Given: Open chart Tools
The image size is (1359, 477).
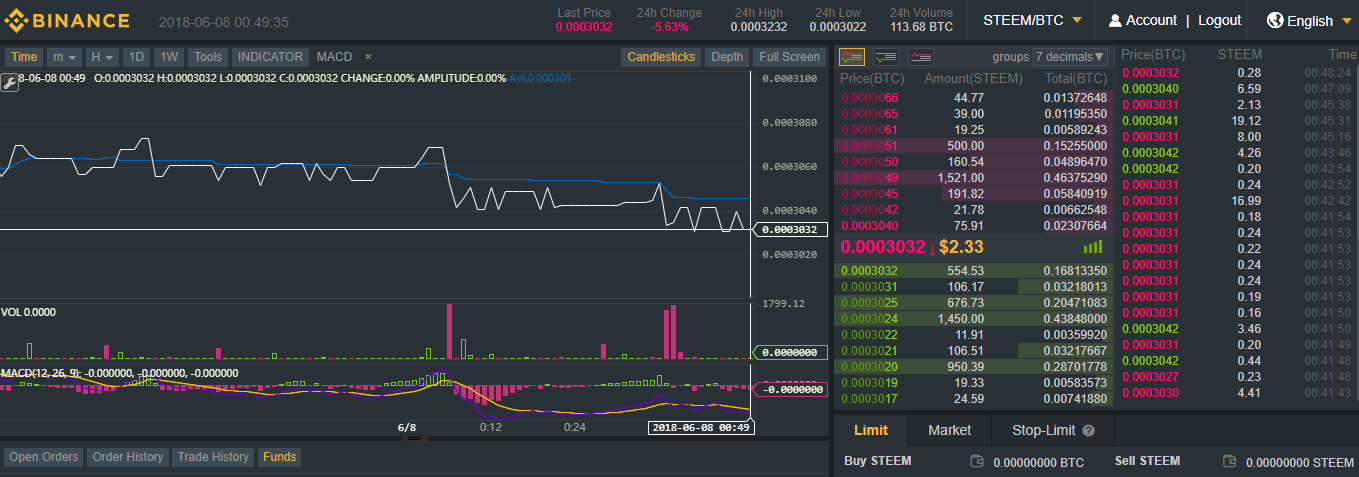Looking at the screenshot, I should [x=208, y=57].
